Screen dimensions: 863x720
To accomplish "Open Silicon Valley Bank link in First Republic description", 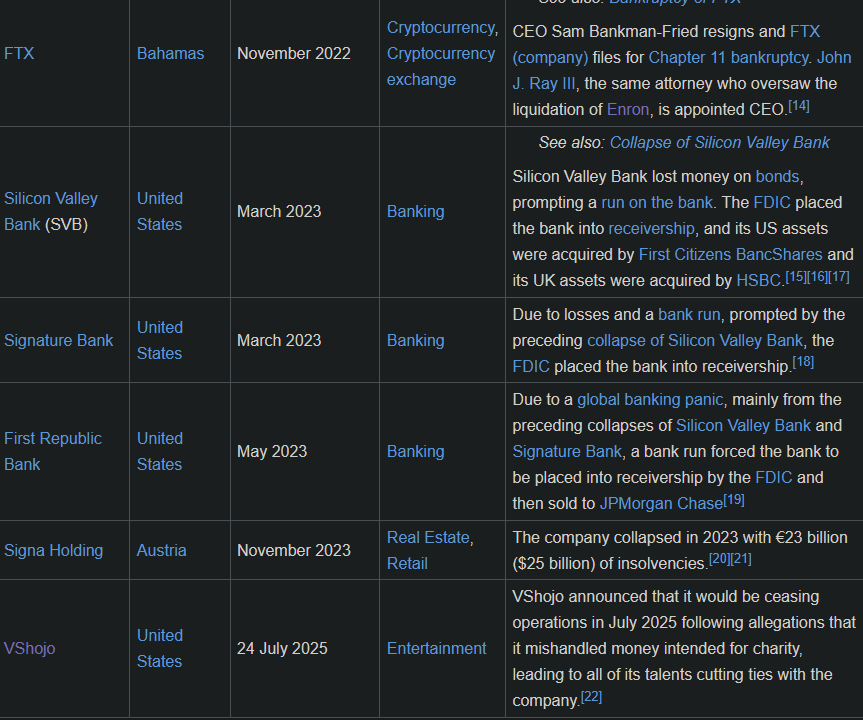I will click(743, 426).
